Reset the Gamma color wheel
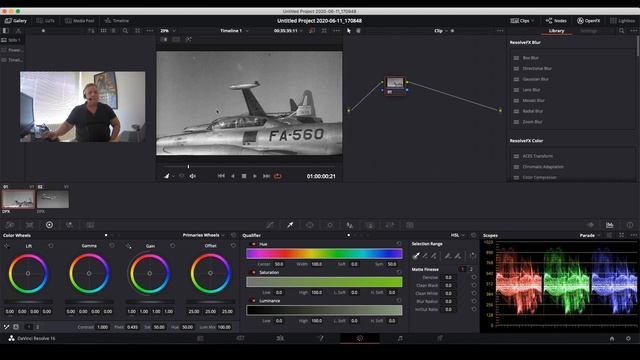 click(111, 246)
